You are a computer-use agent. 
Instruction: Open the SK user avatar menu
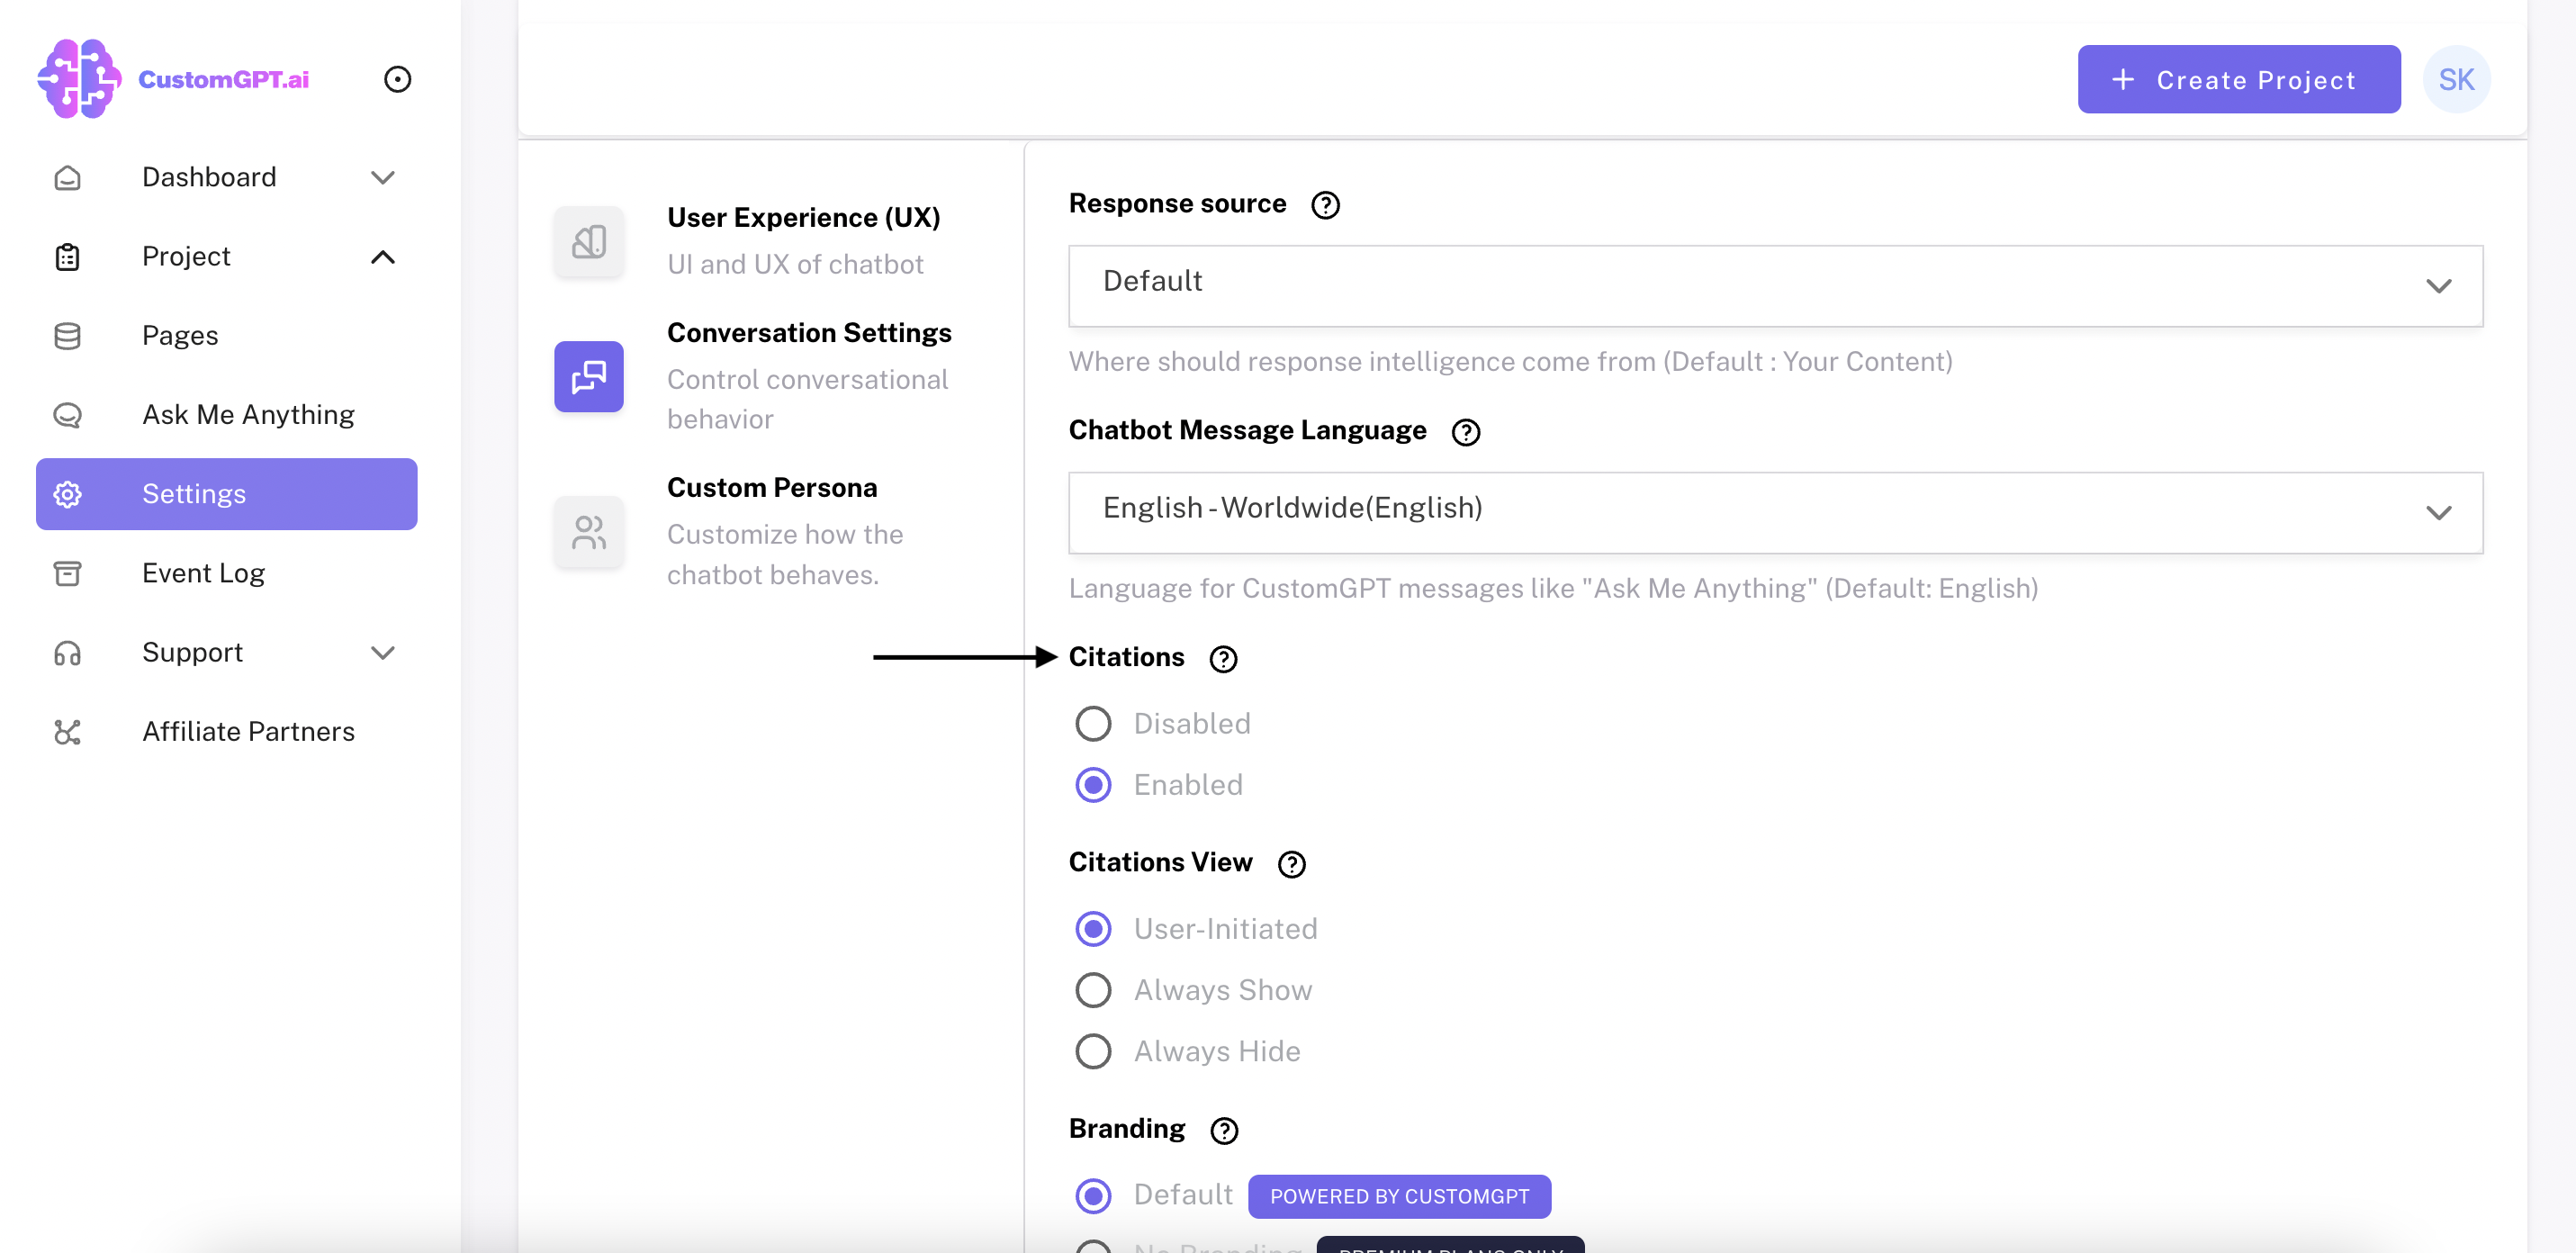(x=2456, y=79)
